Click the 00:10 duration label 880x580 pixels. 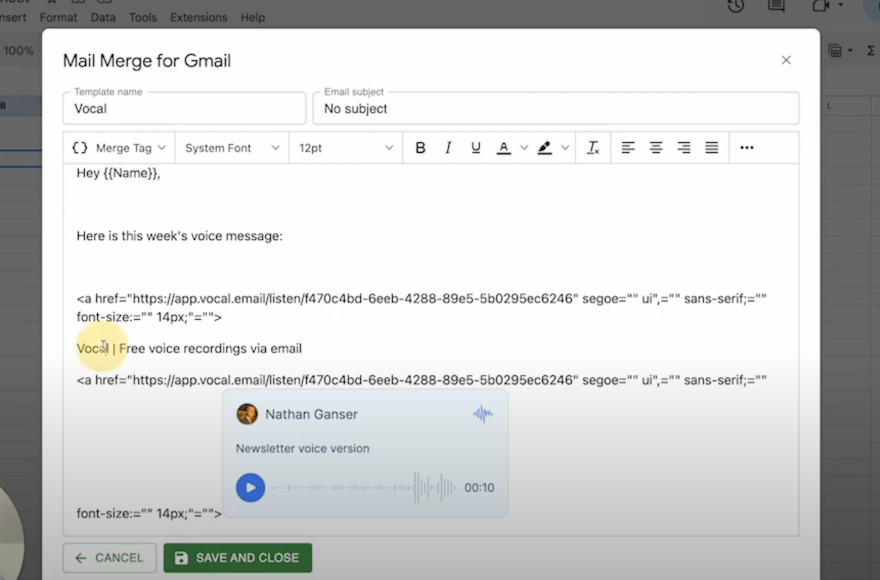click(479, 487)
